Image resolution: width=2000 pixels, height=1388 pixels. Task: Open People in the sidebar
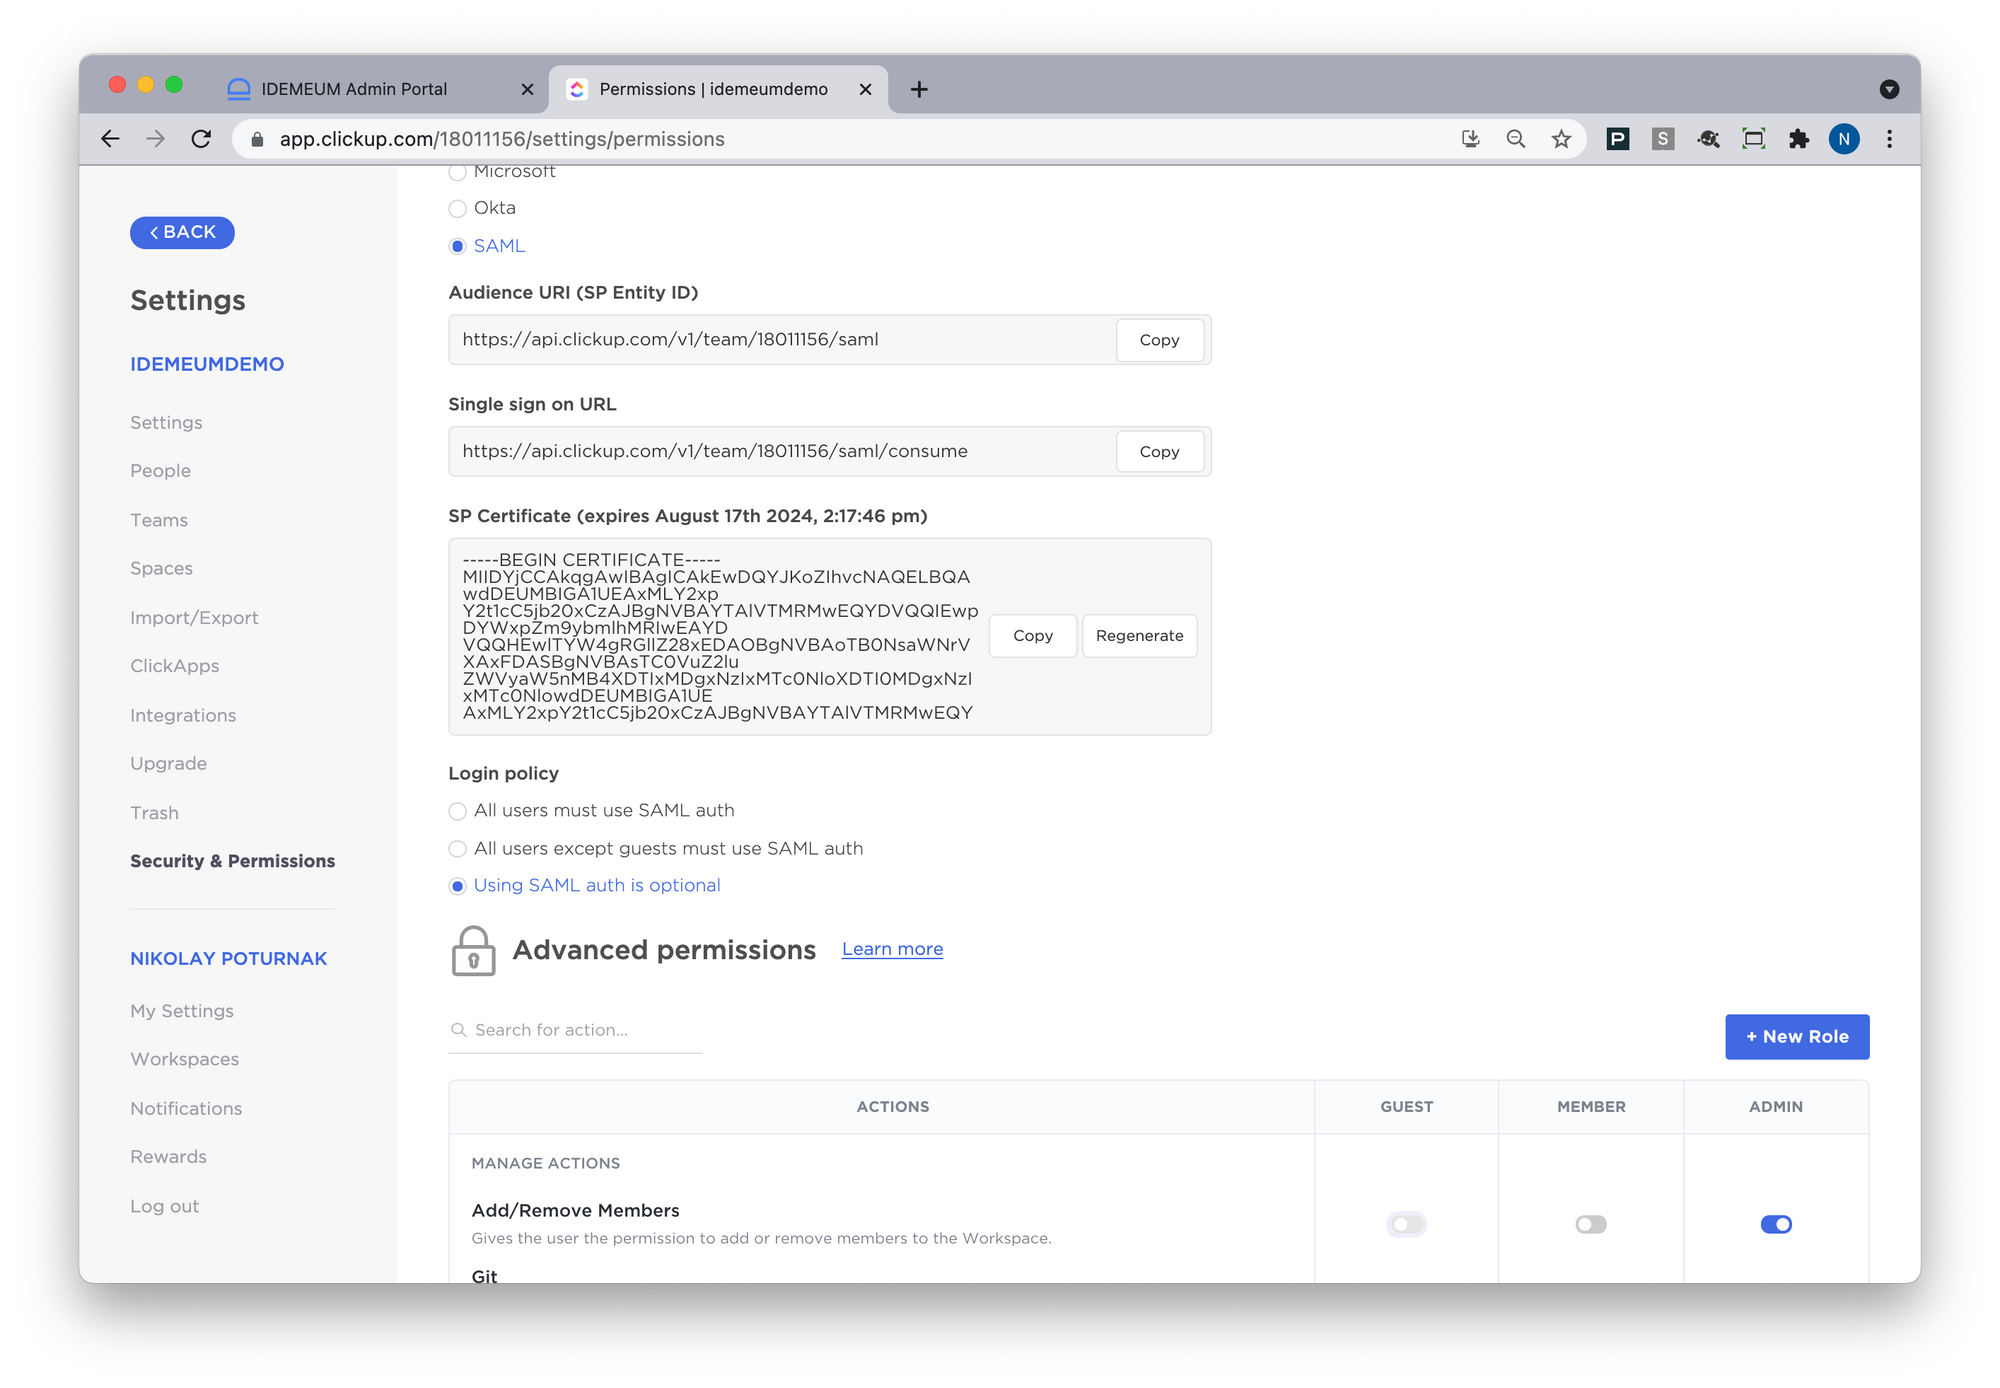tap(160, 471)
